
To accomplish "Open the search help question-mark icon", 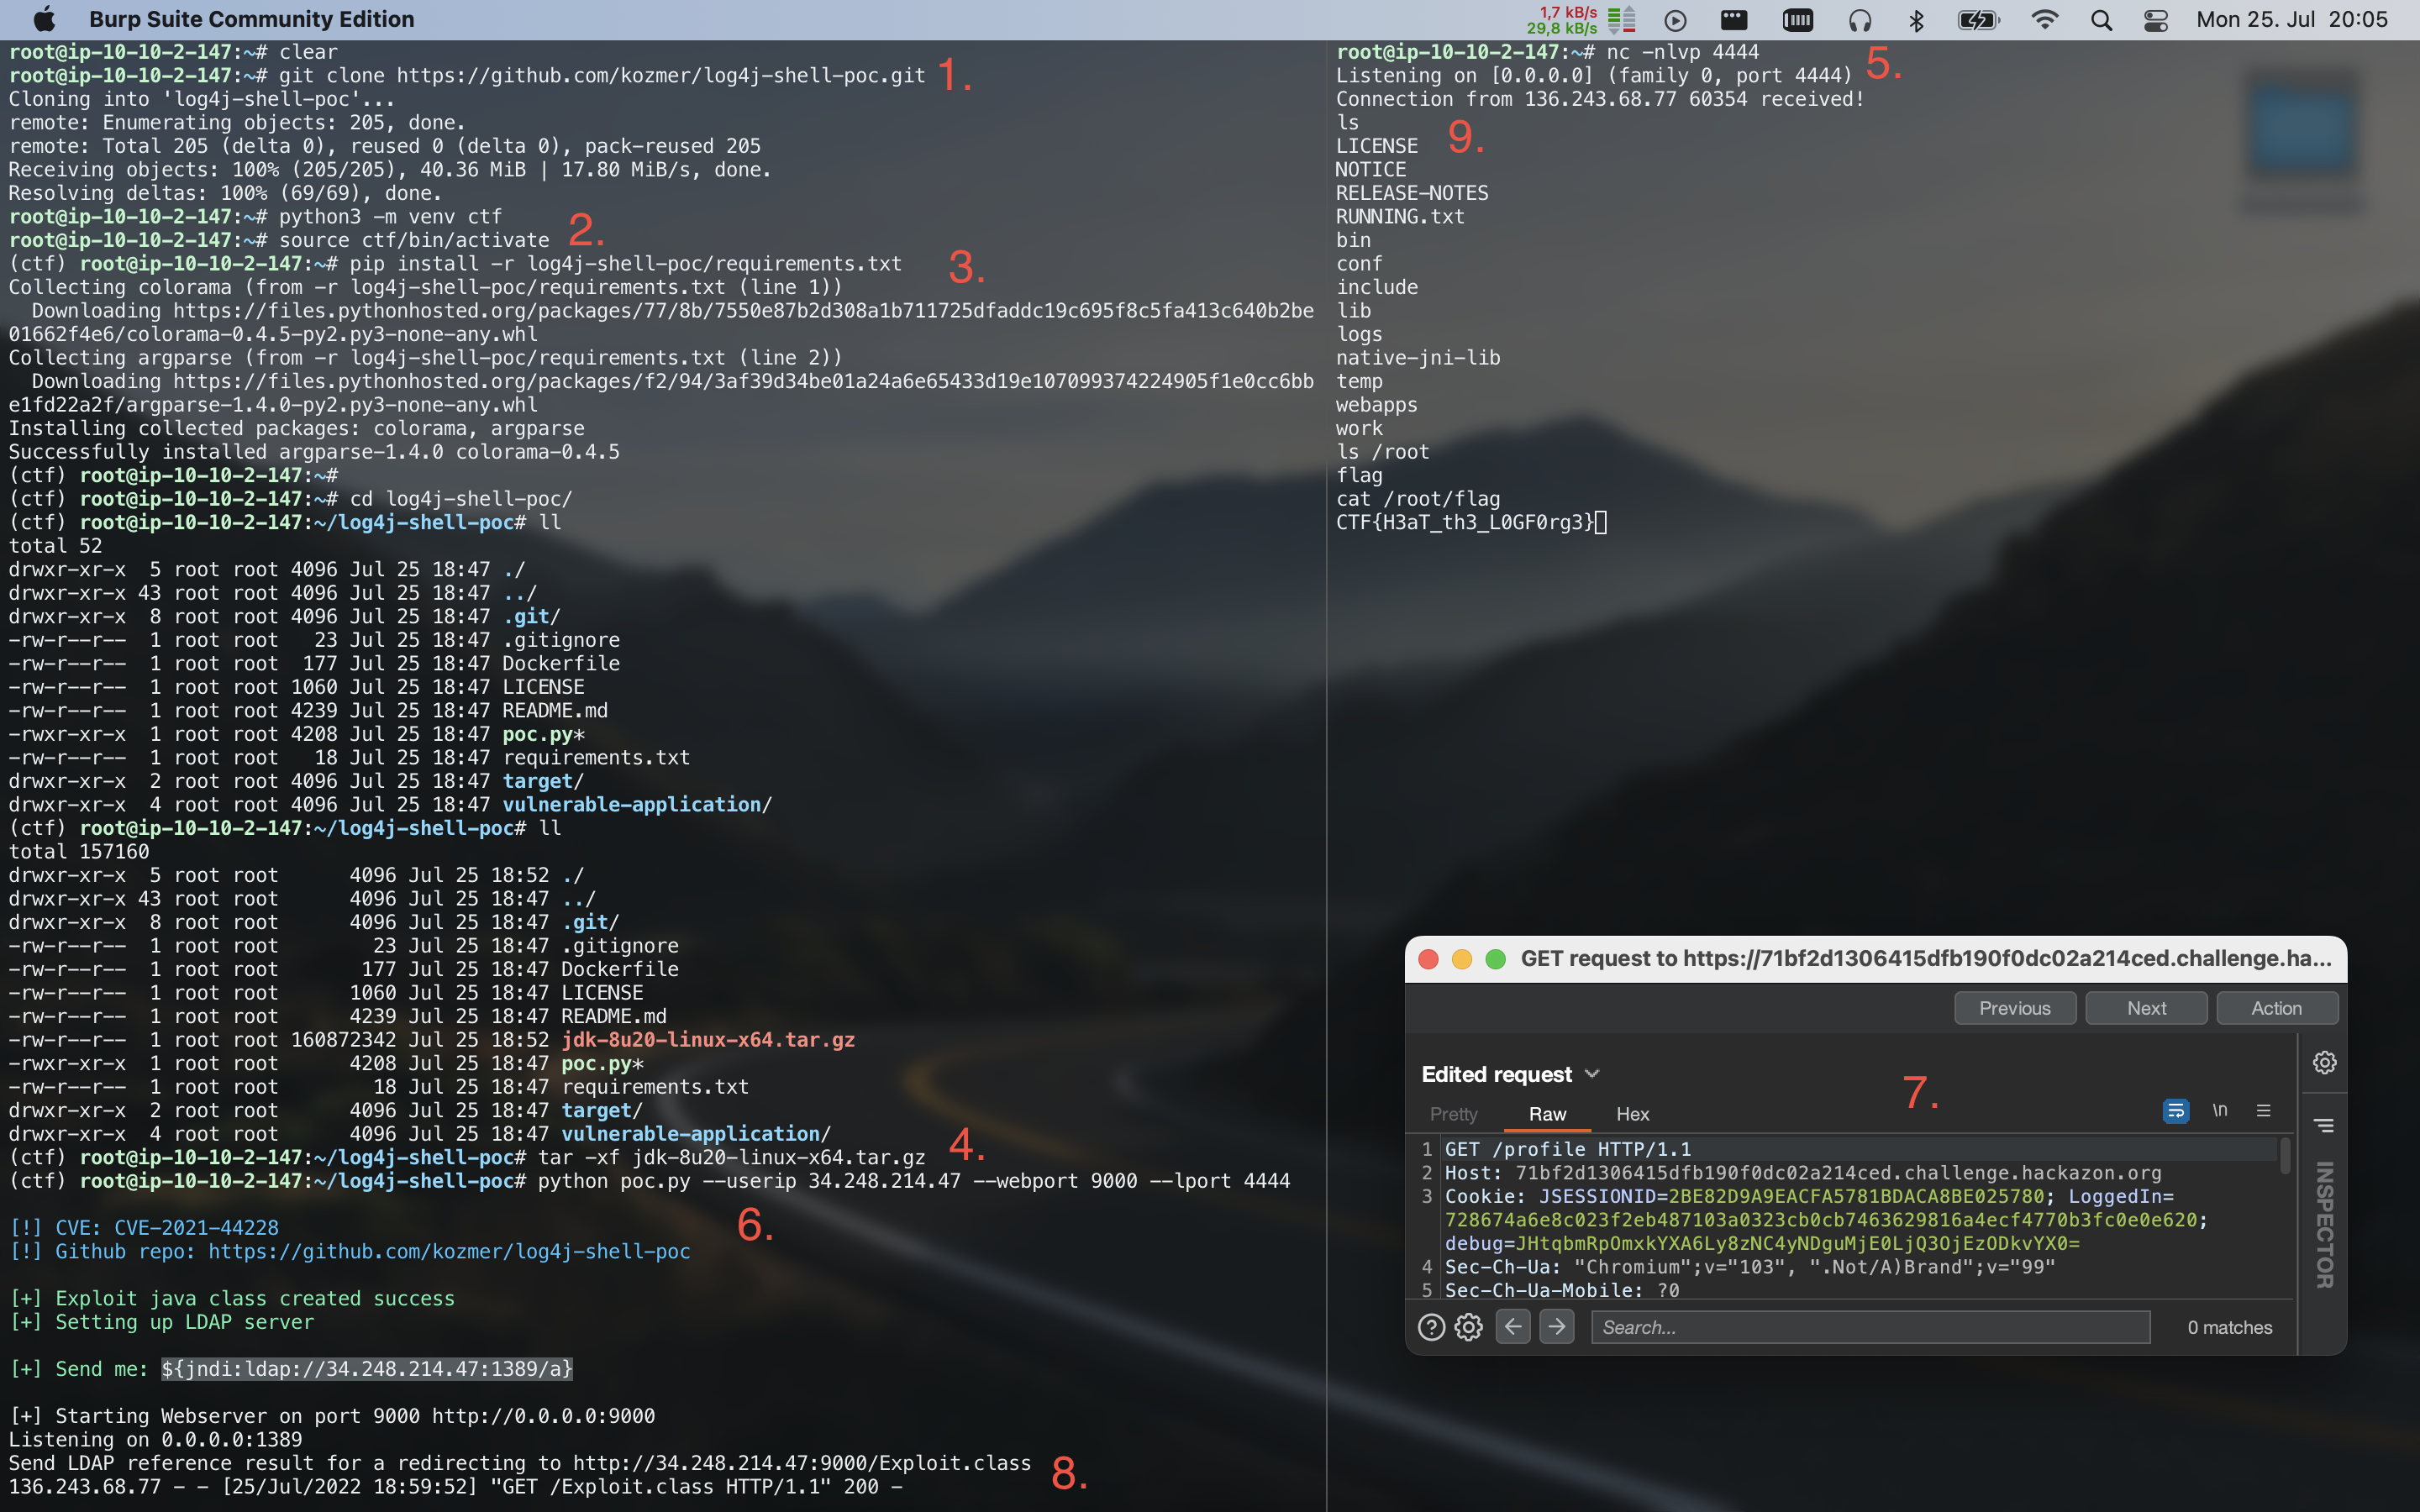I will coord(1431,1327).
